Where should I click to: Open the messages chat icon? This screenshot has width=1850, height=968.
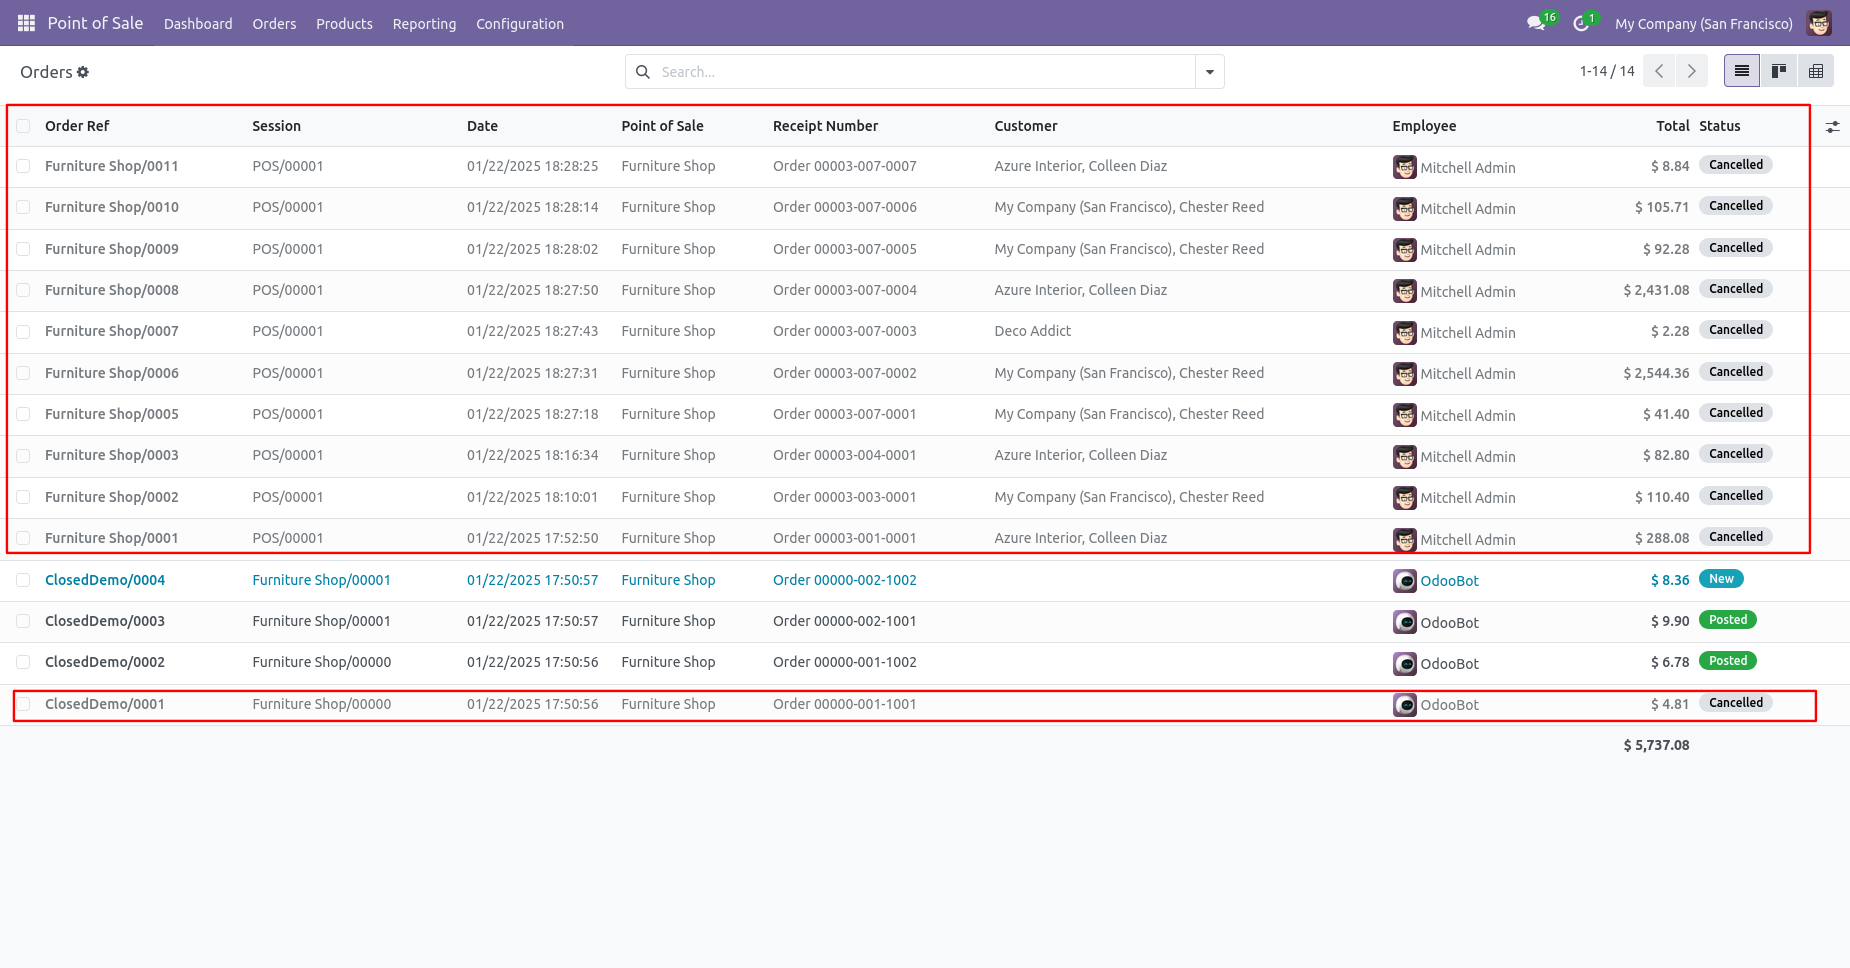point(1536,23)
